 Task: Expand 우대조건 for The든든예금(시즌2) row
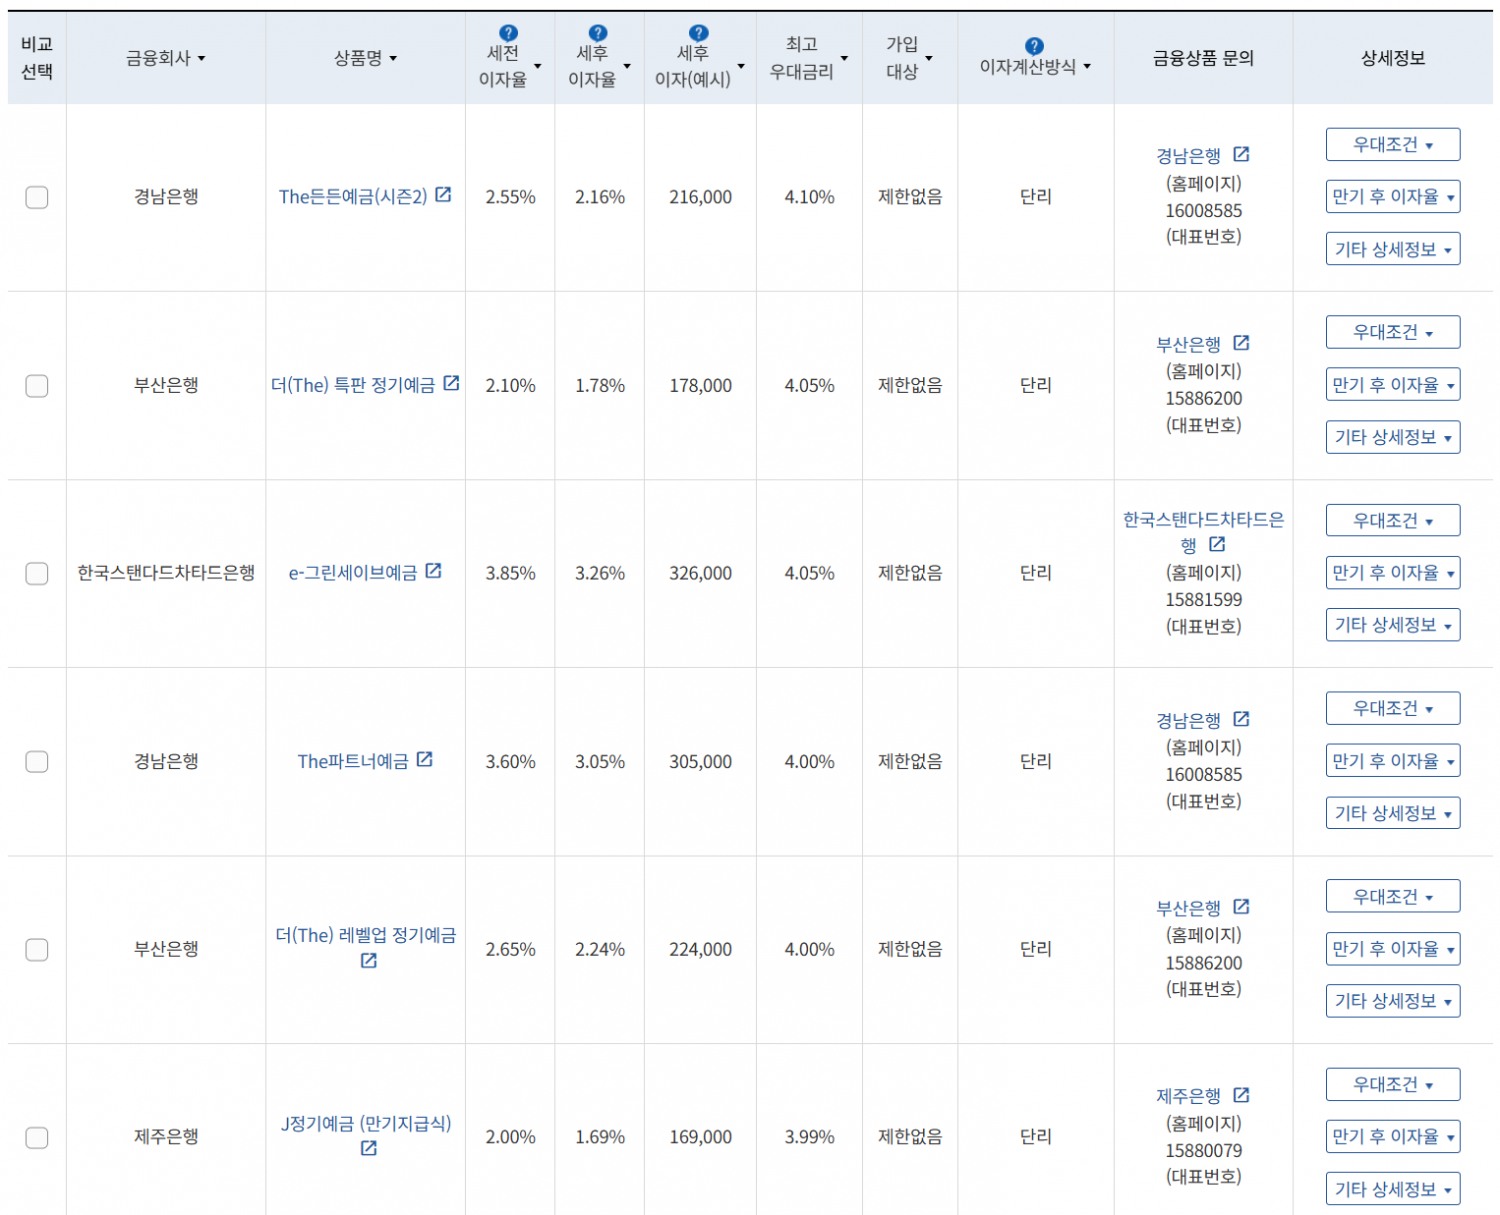click(1393, 145)
